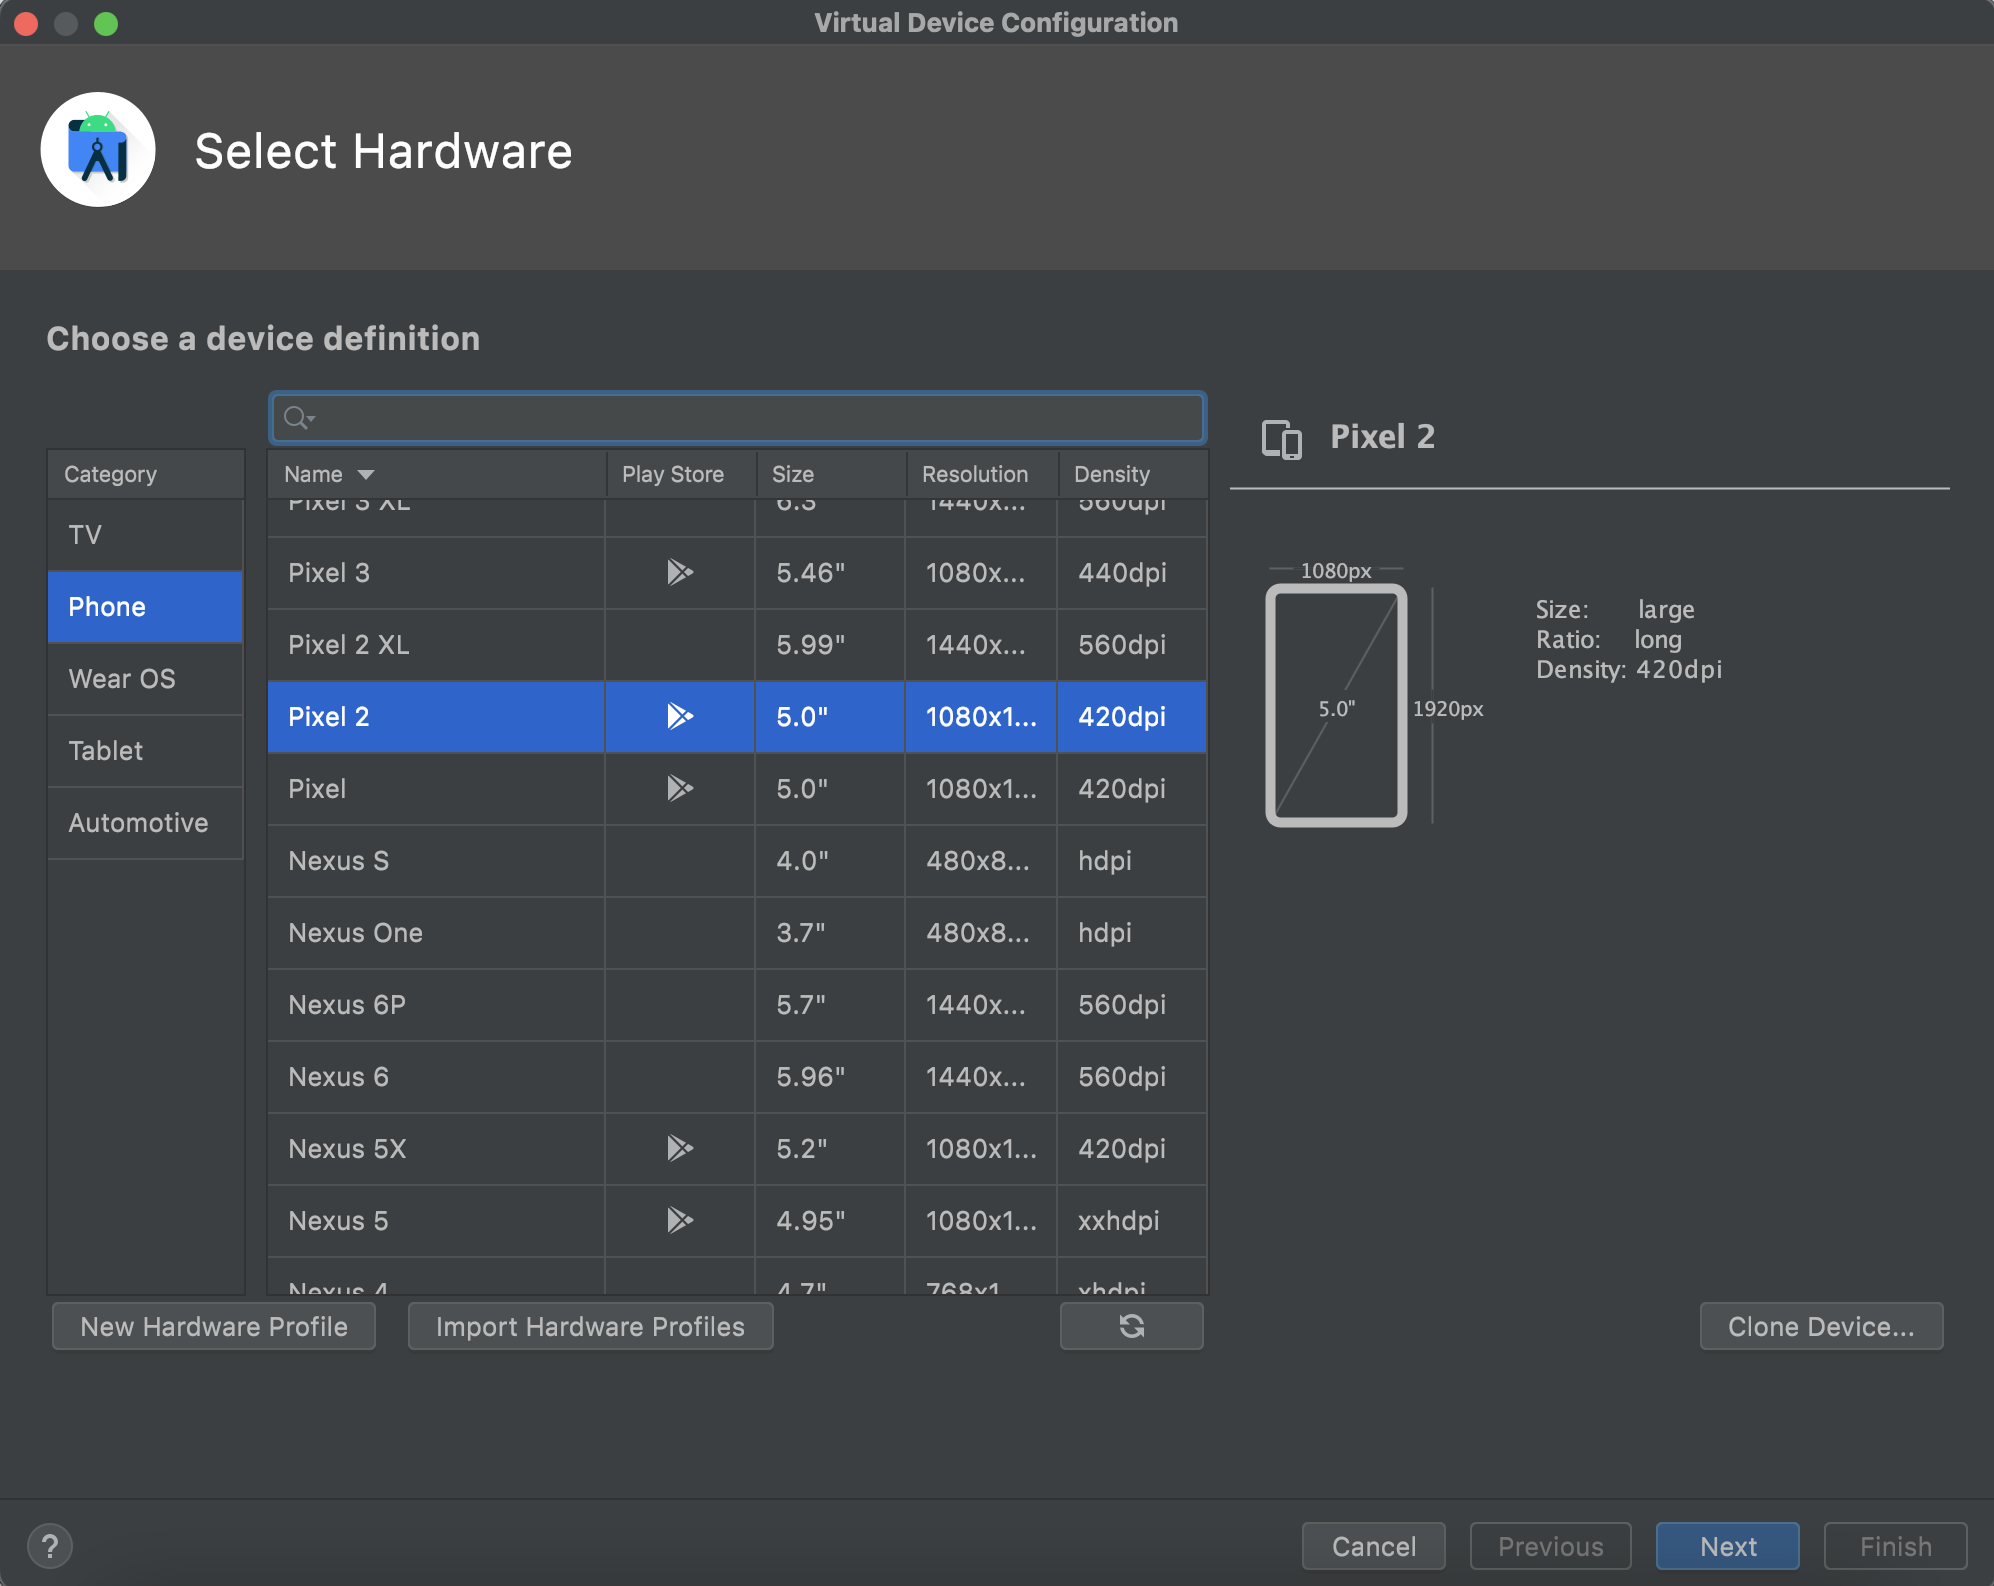This screenshot has width=1994, height=1586.
Task: Select the Nexus 6 device name
Action: pyautogui.click(x=338, y=1076)
